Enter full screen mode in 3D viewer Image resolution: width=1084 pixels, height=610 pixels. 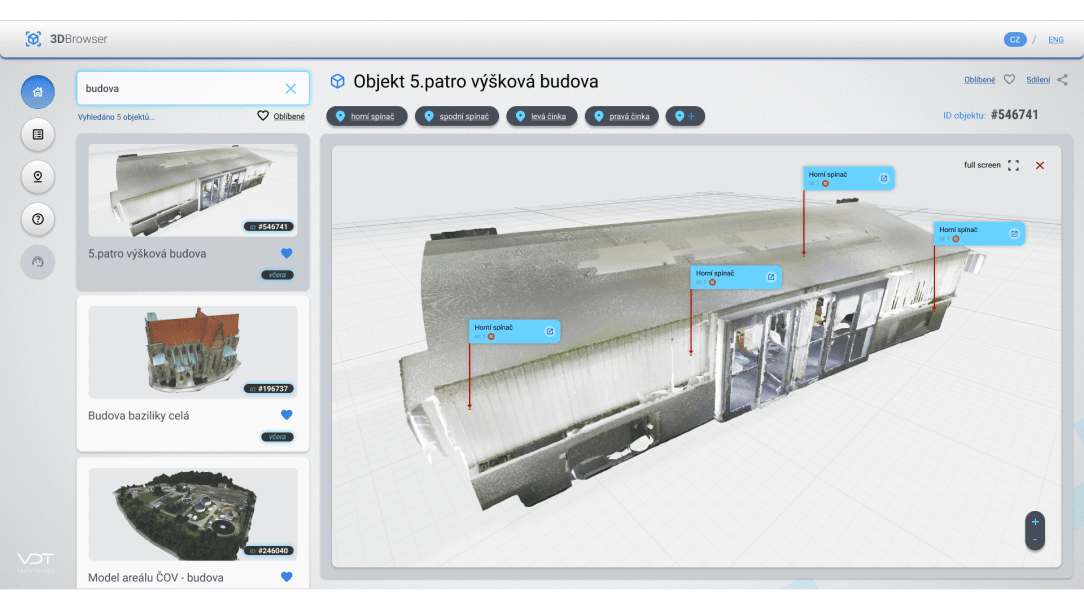[1013, 165]
